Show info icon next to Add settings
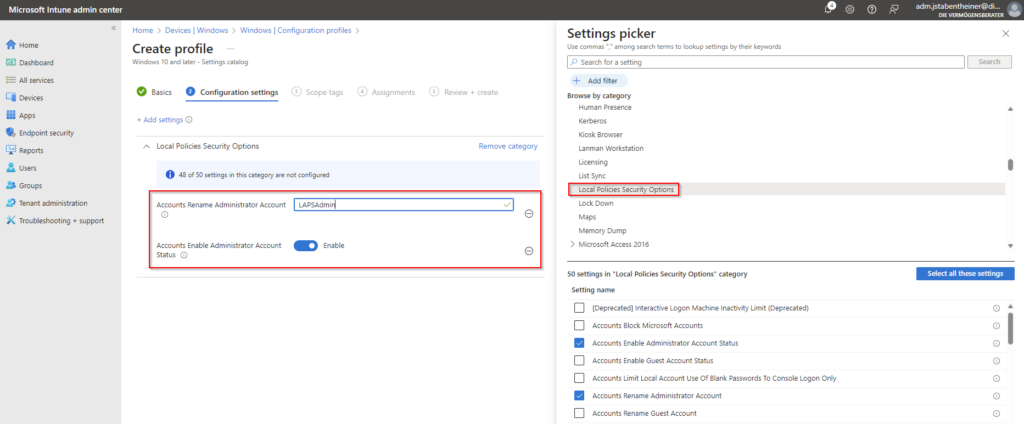The image size is (1024, 424). [189, 120]
